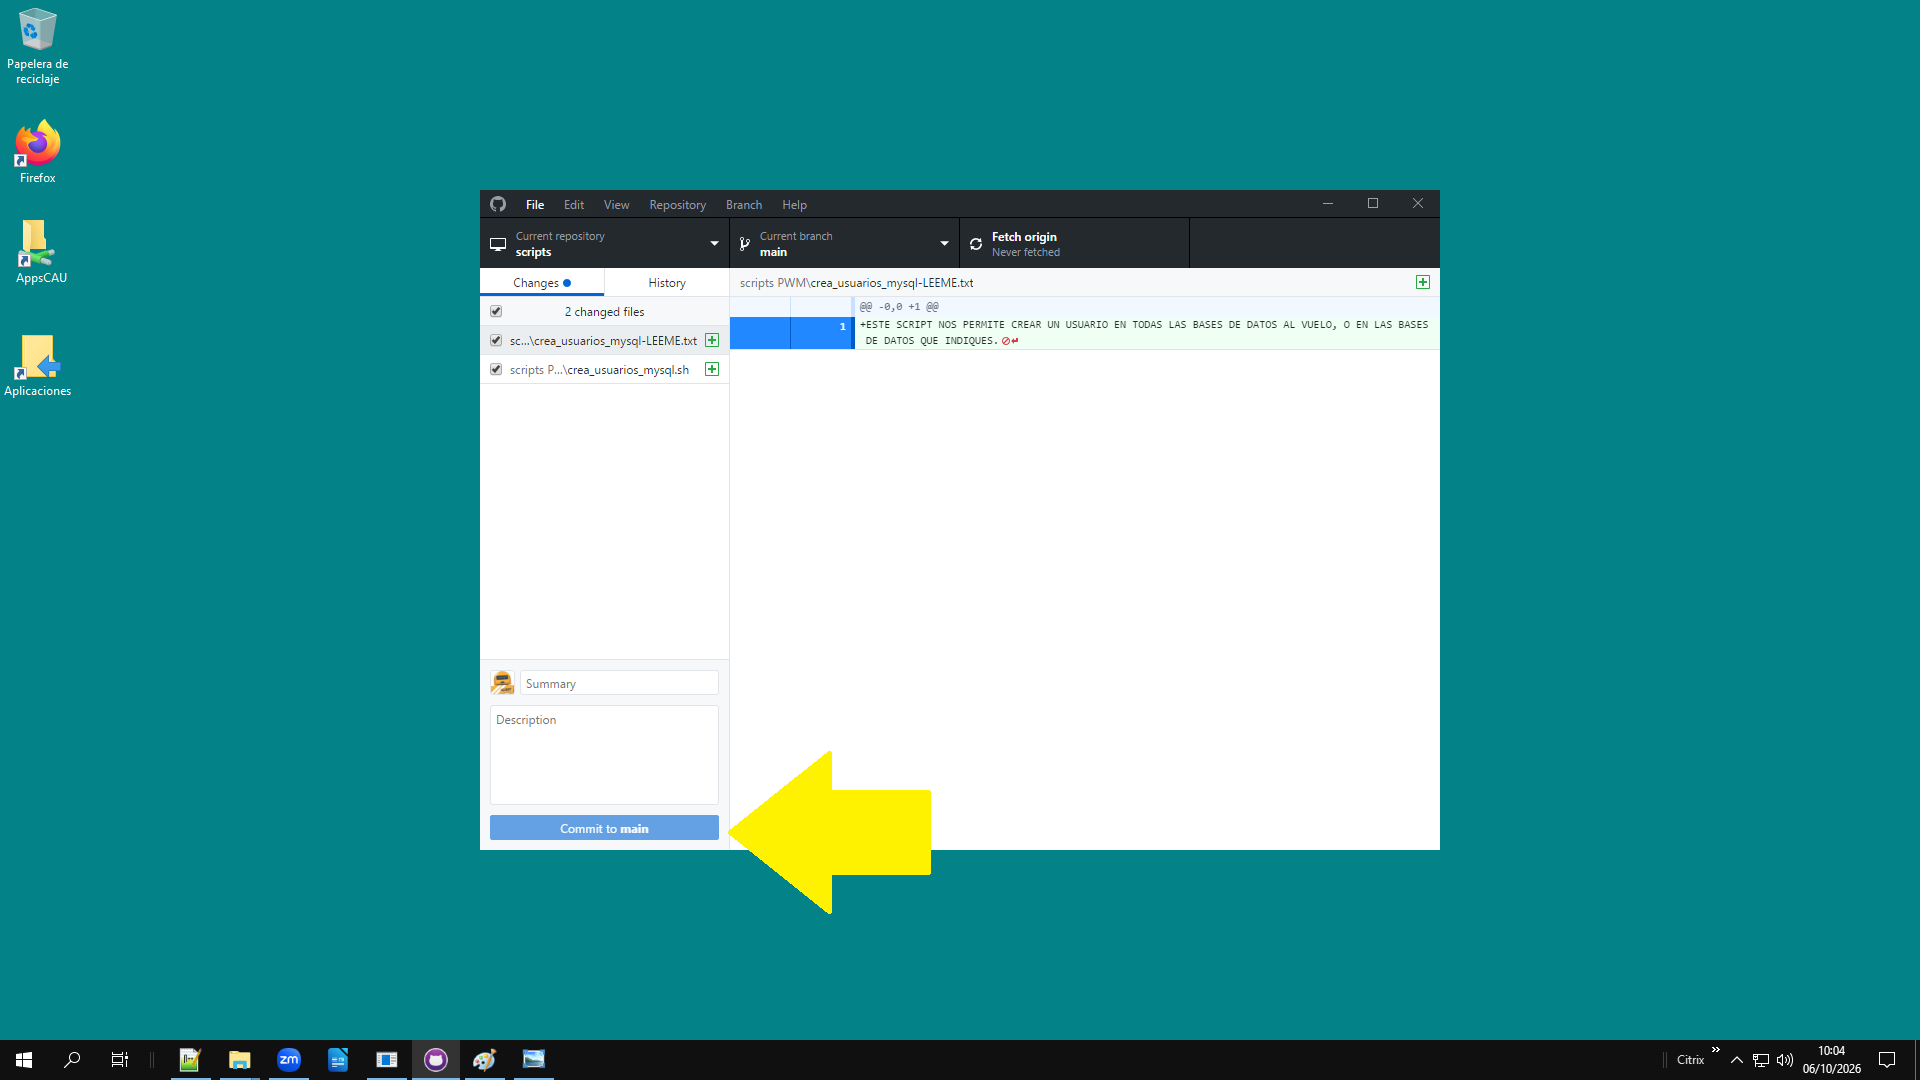Viewport: 1920px width, 1080px height.
Task: Open the Help menu
Action: click(795, 204)
